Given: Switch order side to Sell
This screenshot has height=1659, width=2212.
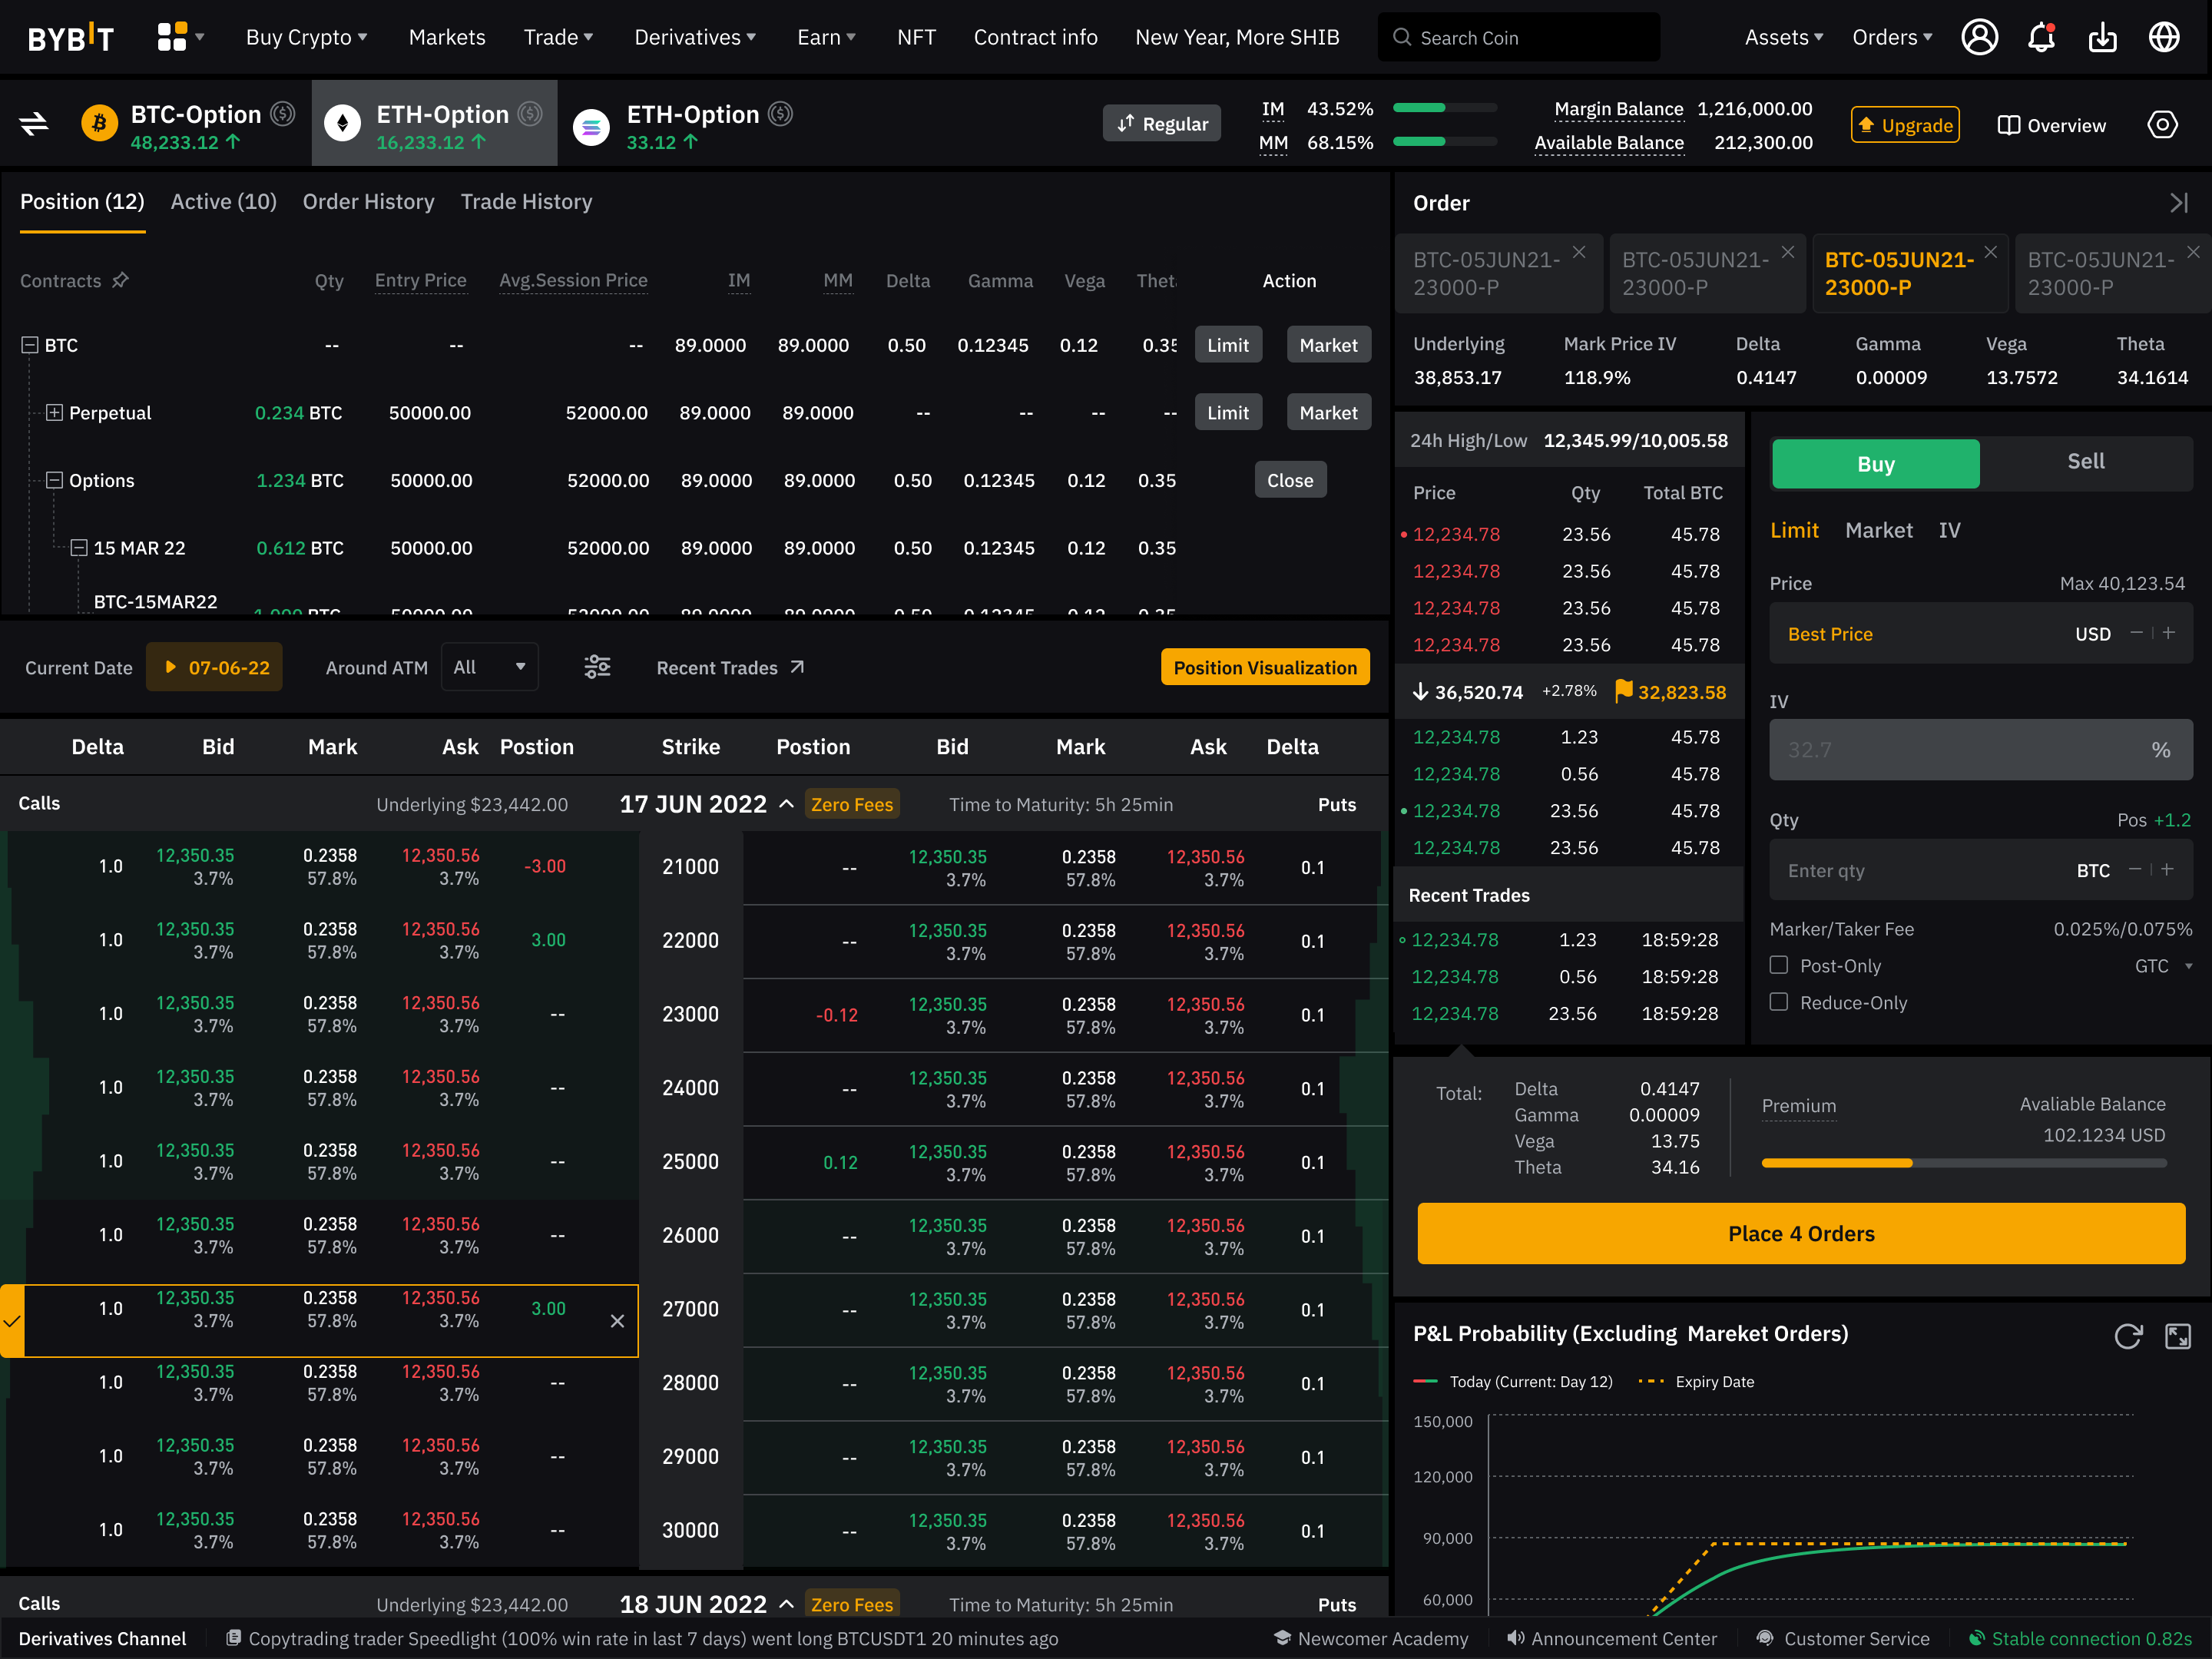Looking at the screenshot, I should 2085,462.
